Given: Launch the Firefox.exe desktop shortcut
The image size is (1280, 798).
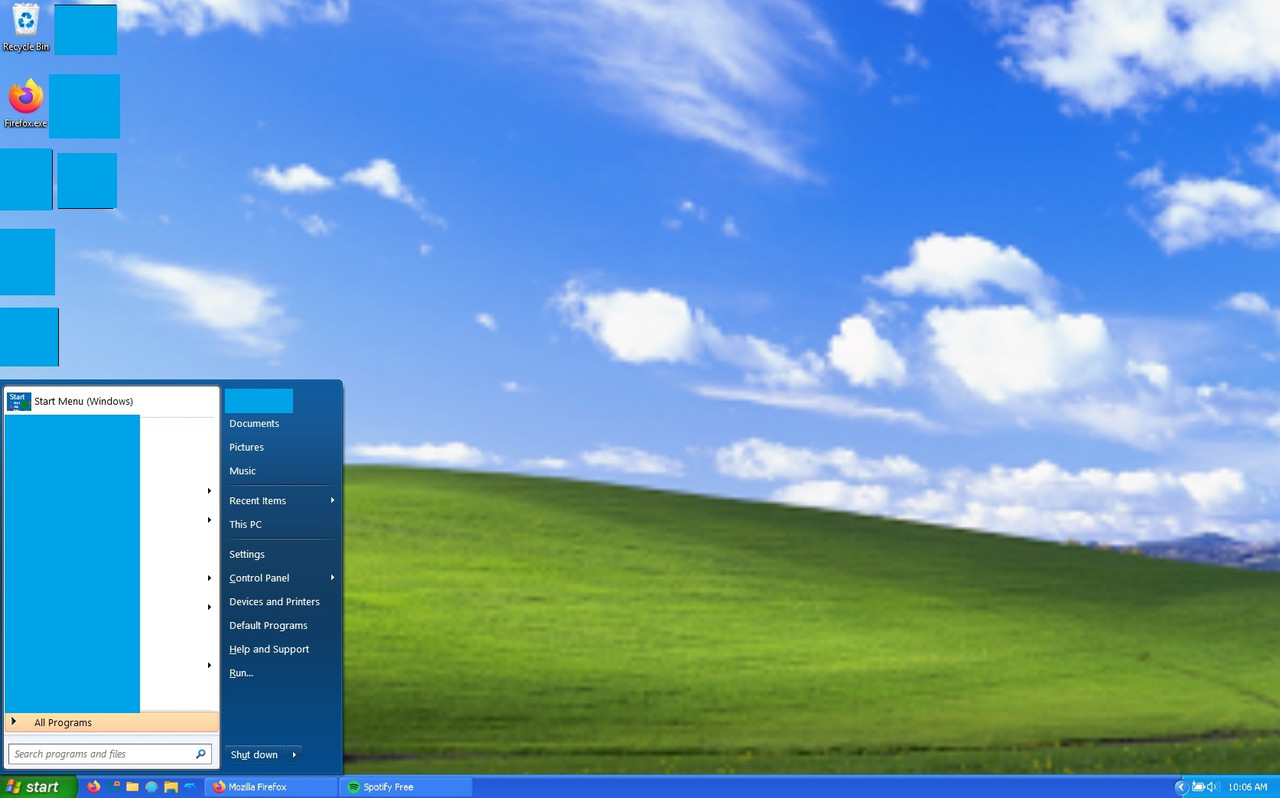Looking at the screenshot, I should click(x=26, y=104).
